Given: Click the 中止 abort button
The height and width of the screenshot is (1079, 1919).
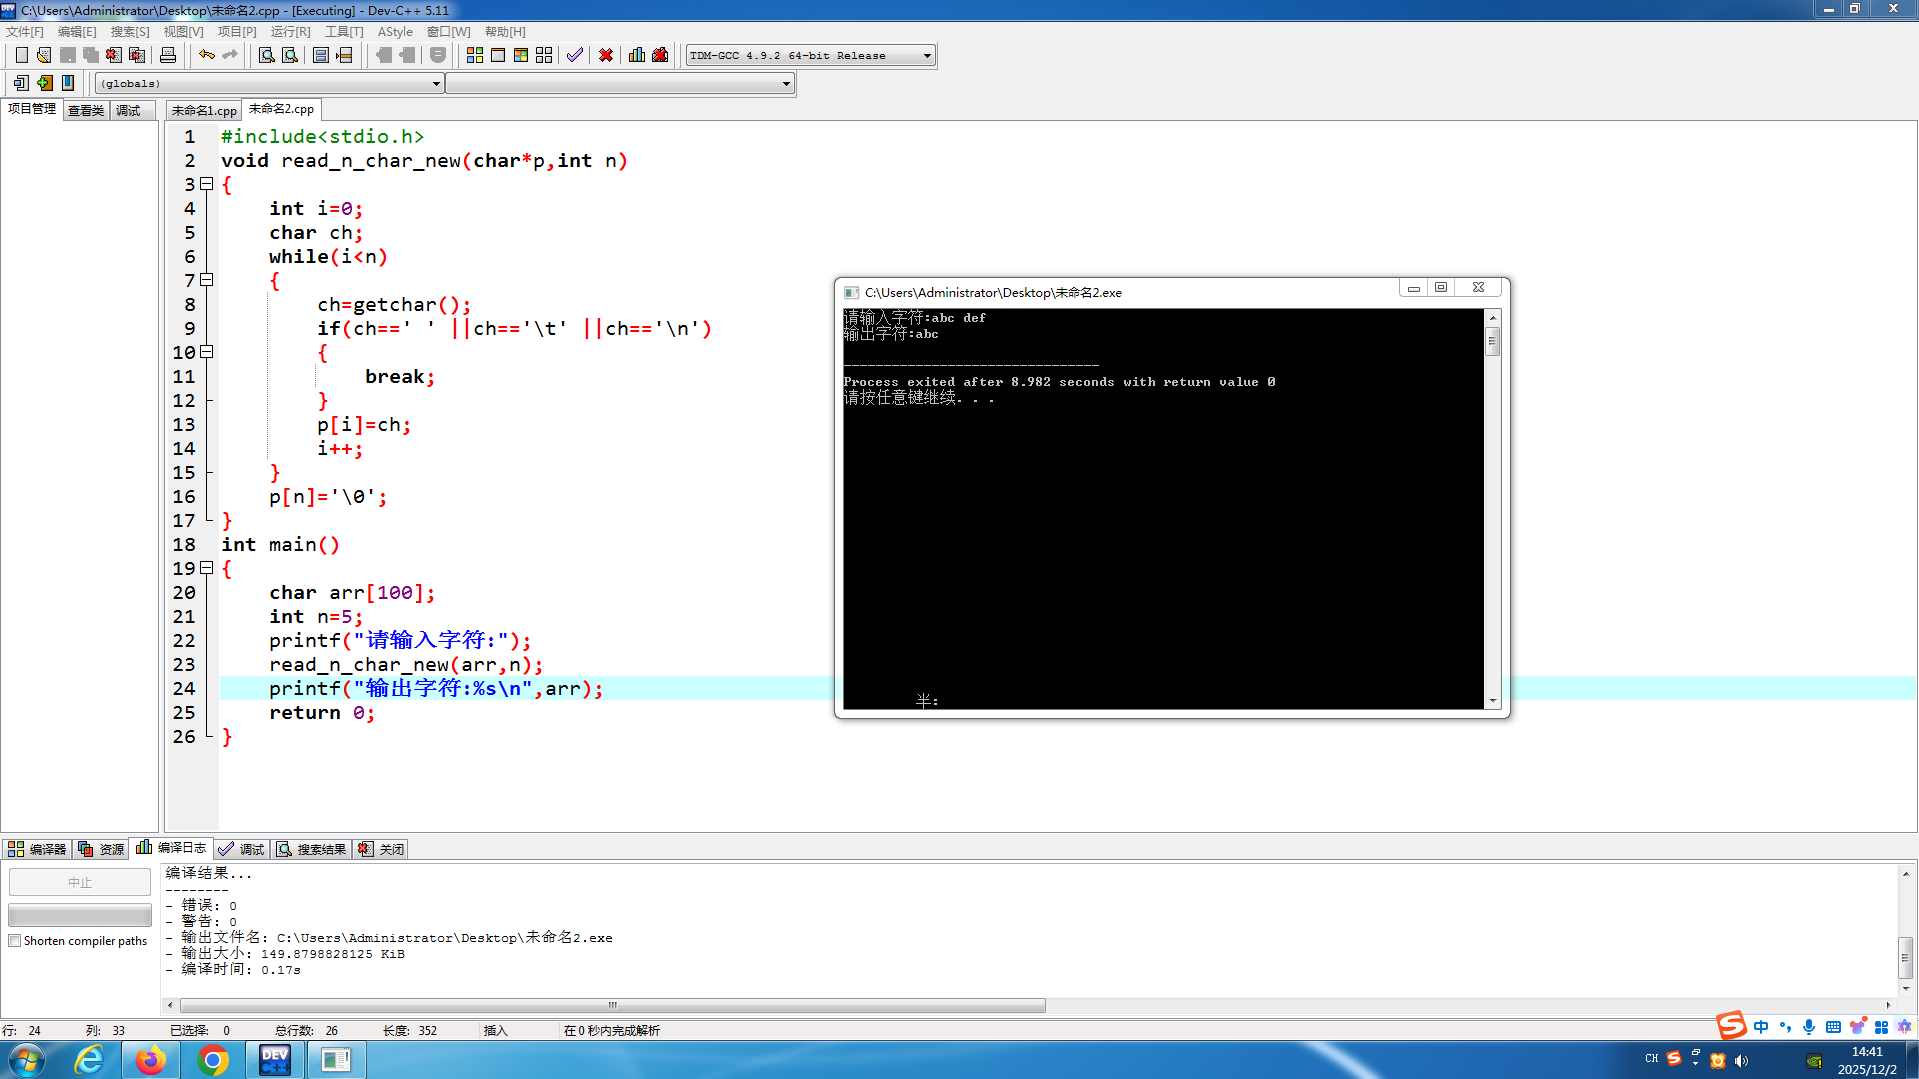Looking at the screenshot, I should [x=80, y=882].
